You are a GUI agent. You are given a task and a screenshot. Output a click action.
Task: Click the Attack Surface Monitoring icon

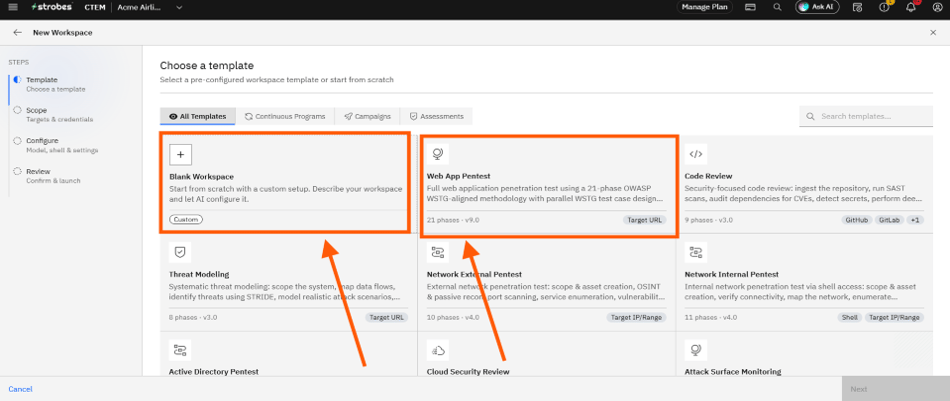[x=696, y=350]
